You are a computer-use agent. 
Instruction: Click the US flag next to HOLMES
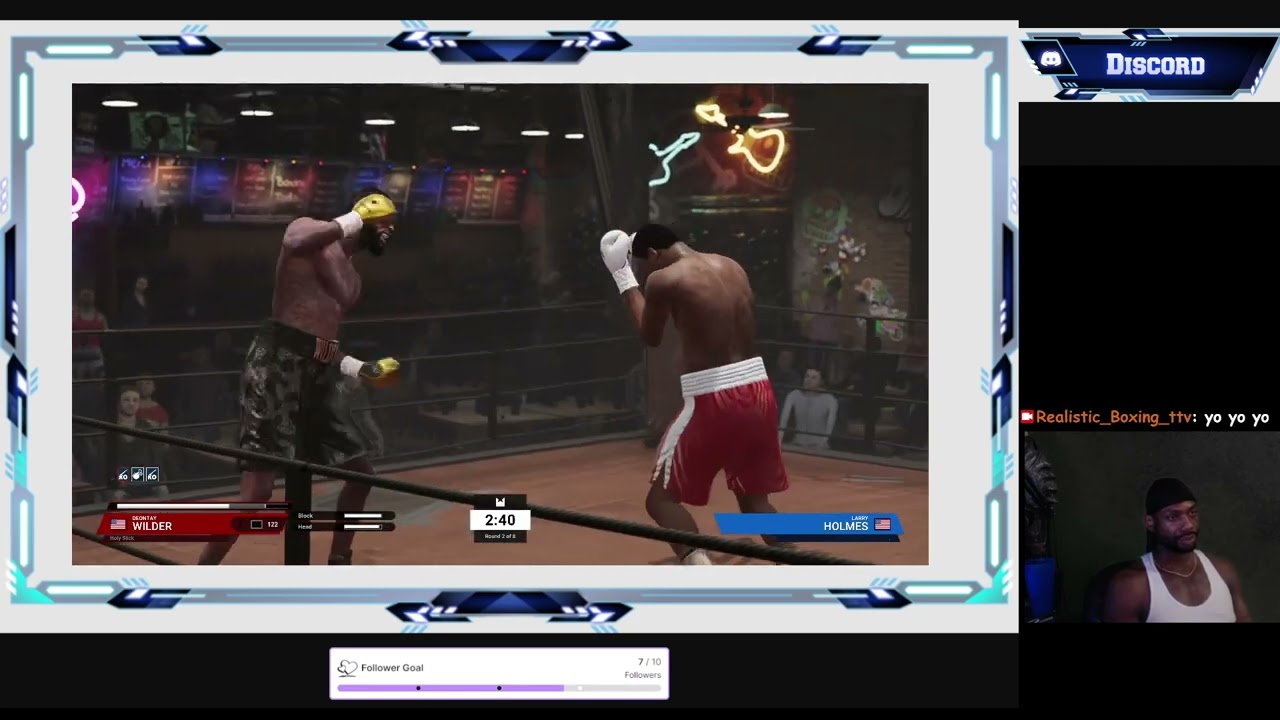click(x=882, y=525)
